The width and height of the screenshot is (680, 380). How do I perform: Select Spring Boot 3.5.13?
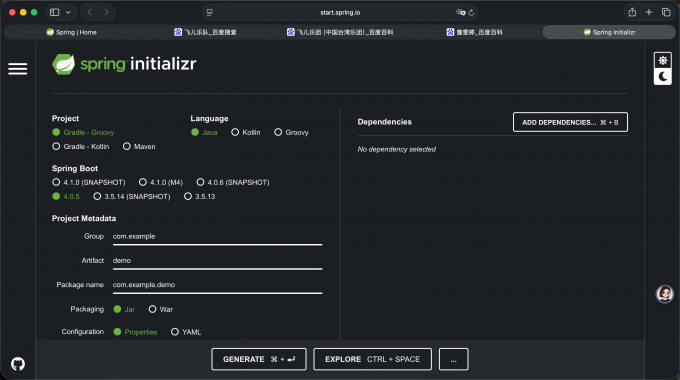[199, 197]
